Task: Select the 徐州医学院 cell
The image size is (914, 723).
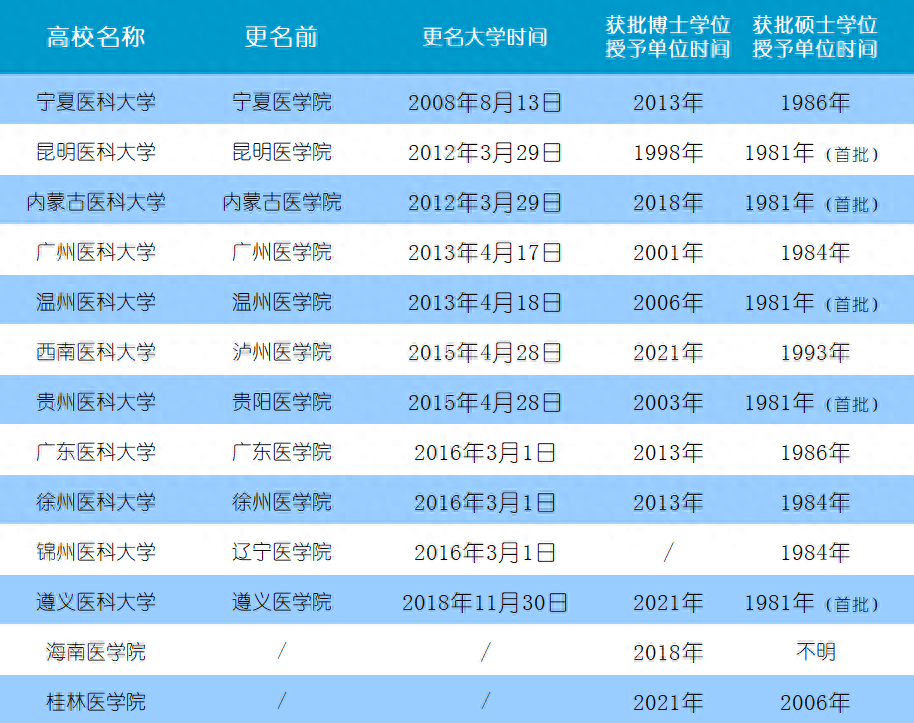Action: click(282, 502)
